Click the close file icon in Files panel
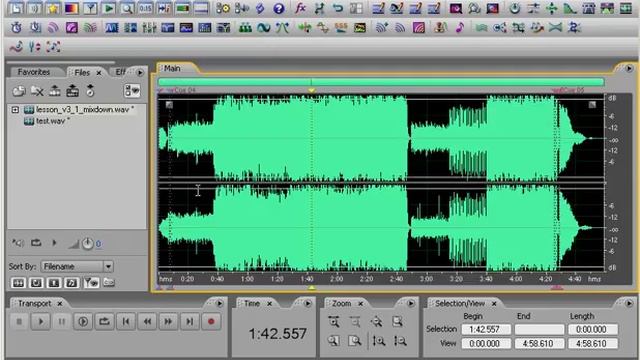Viewport: 640px width, 360px height. (37, 91)
